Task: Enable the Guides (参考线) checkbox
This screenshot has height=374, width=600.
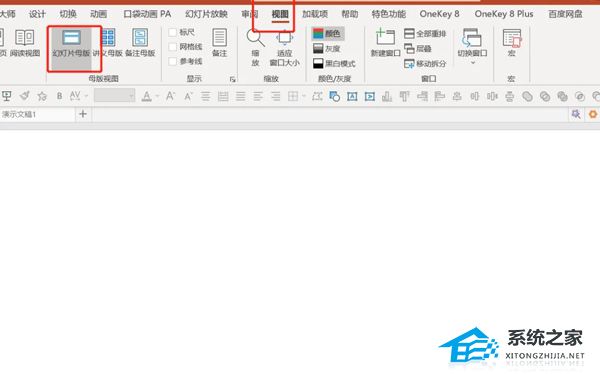Action: pos(173,61)
